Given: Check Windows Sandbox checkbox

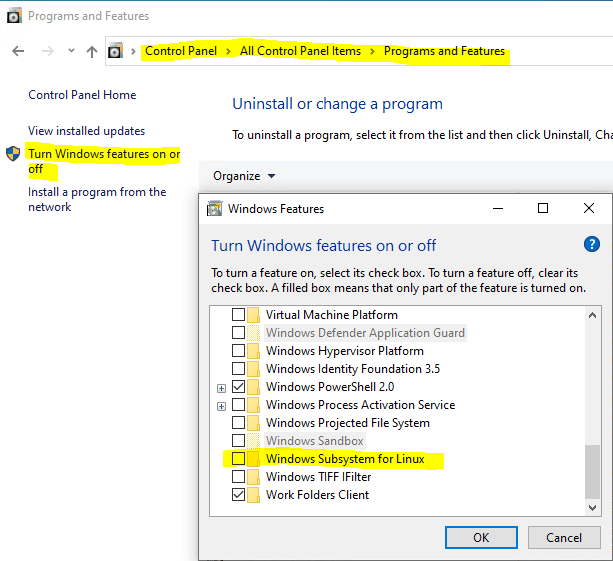Looking at the screenshot, I should point(238,440).
